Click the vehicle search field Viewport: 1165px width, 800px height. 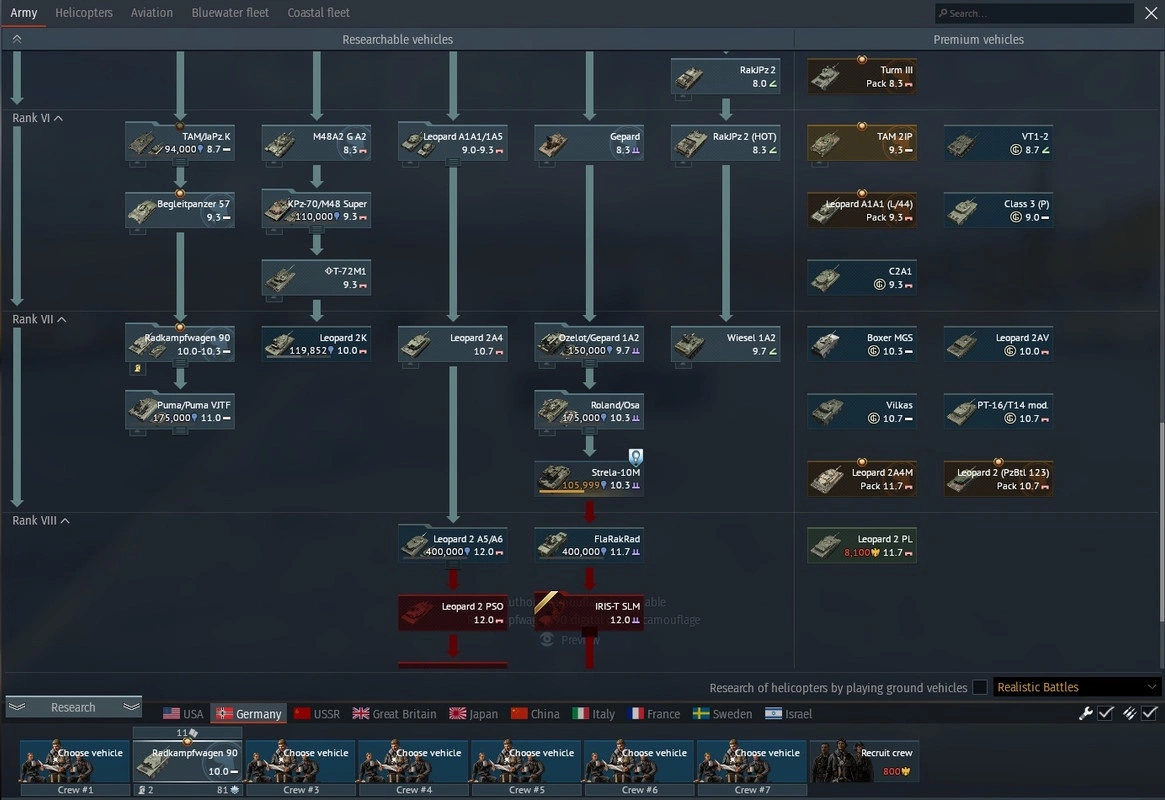click(1035, 13)
